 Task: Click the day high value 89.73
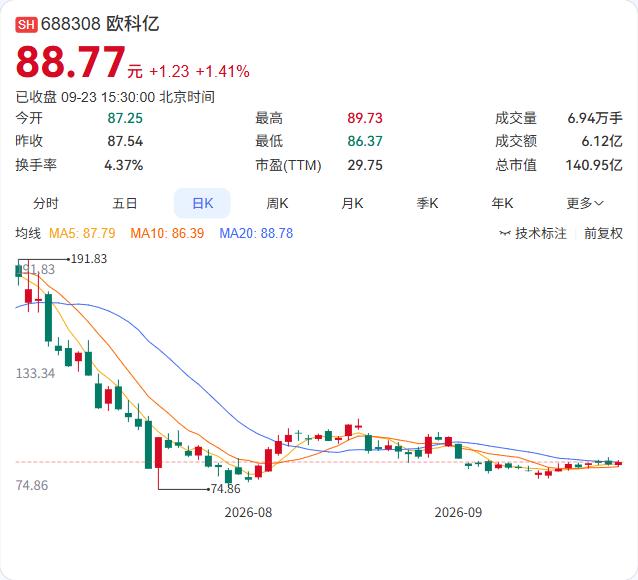point(365,118)
